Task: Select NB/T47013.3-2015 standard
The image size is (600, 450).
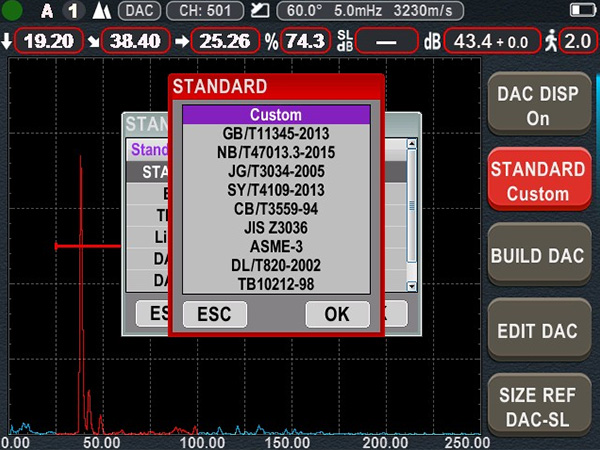Action: [276, 152]
